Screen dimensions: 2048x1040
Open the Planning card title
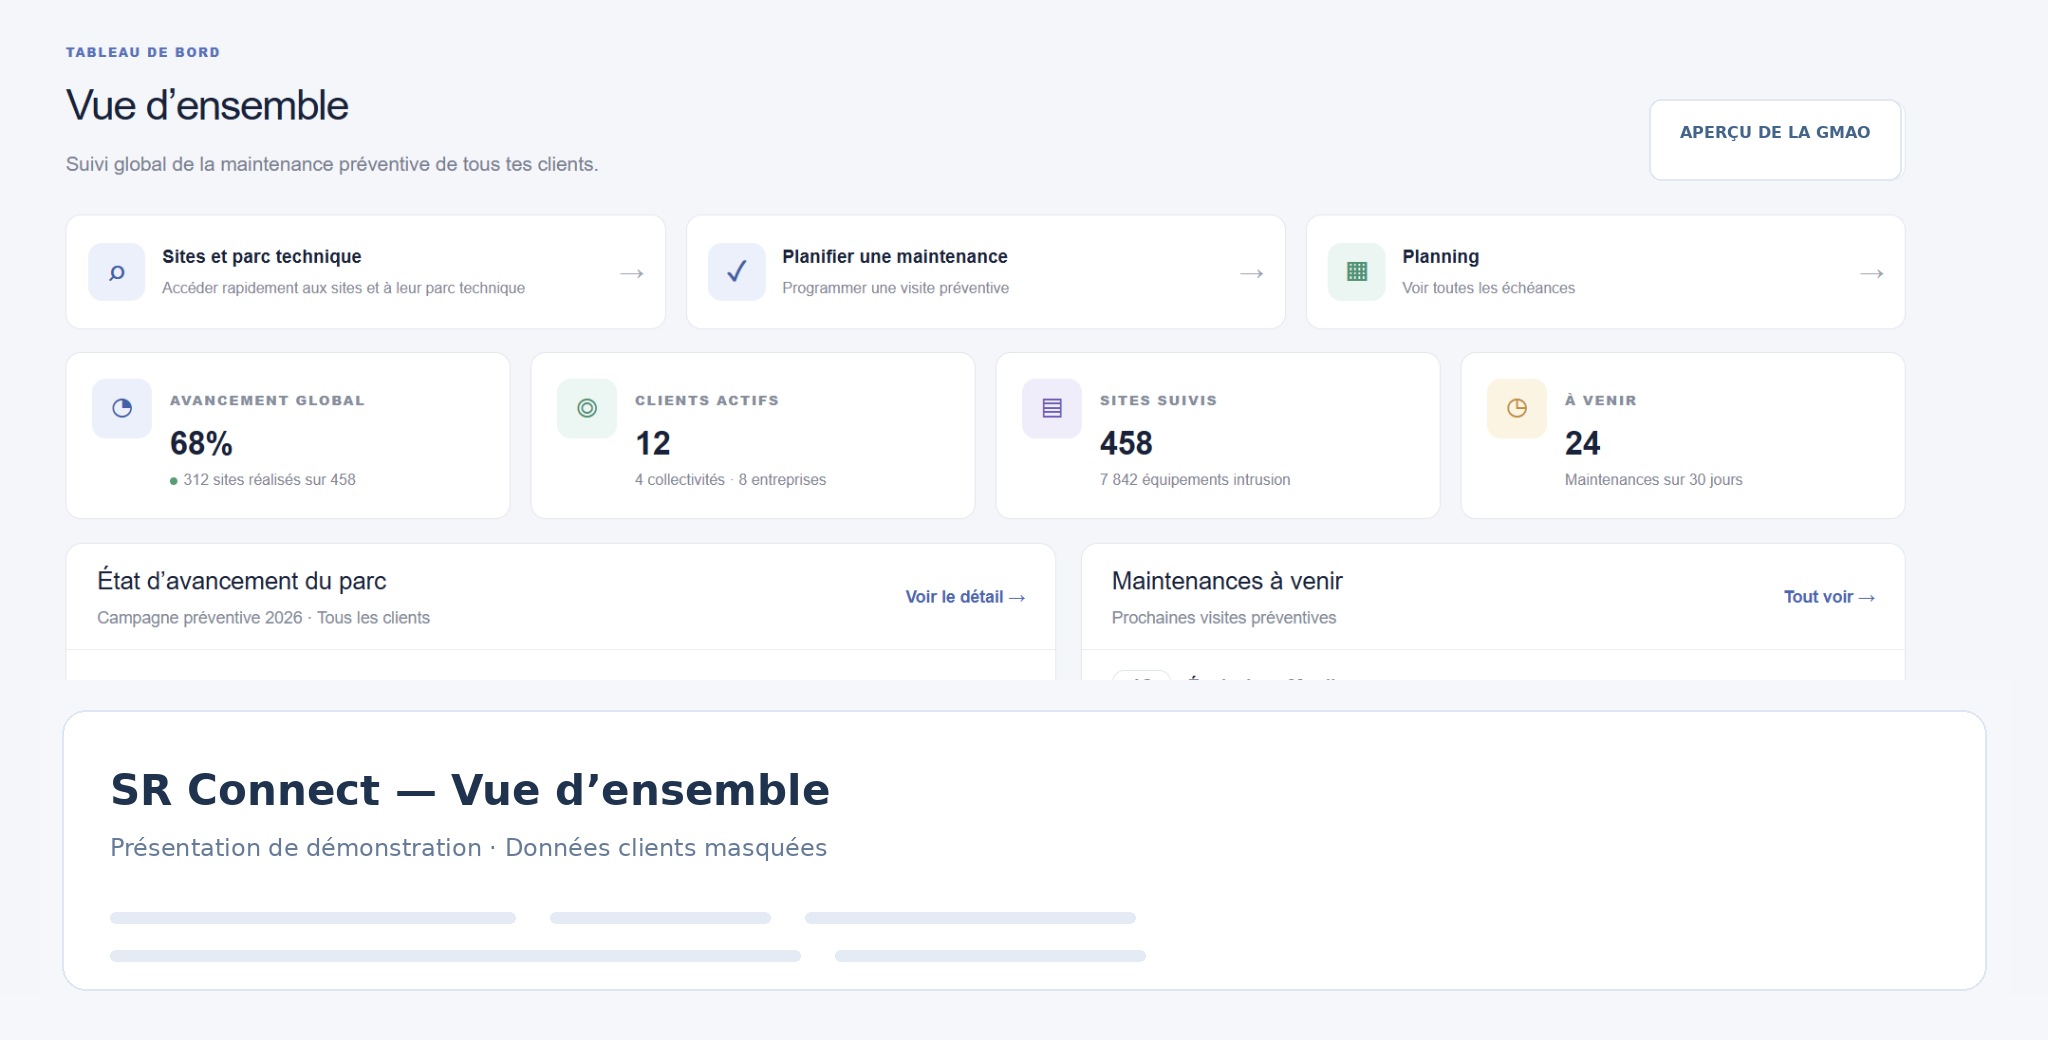(x=1441, y=257)
